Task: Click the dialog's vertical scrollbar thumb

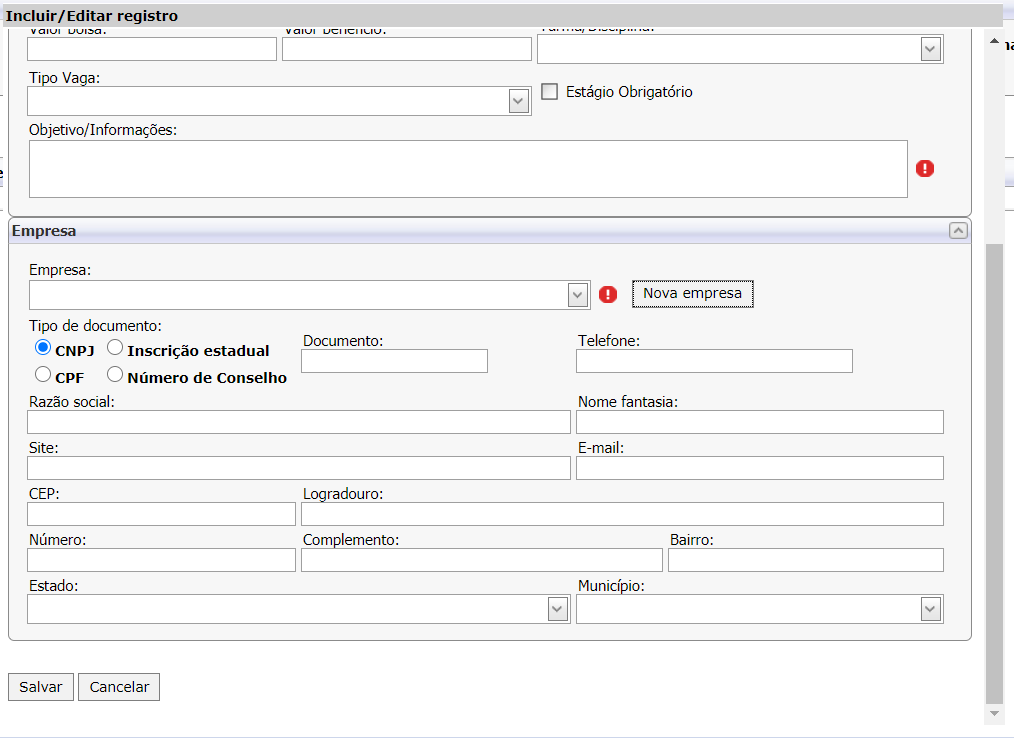Action: [995, 473]
